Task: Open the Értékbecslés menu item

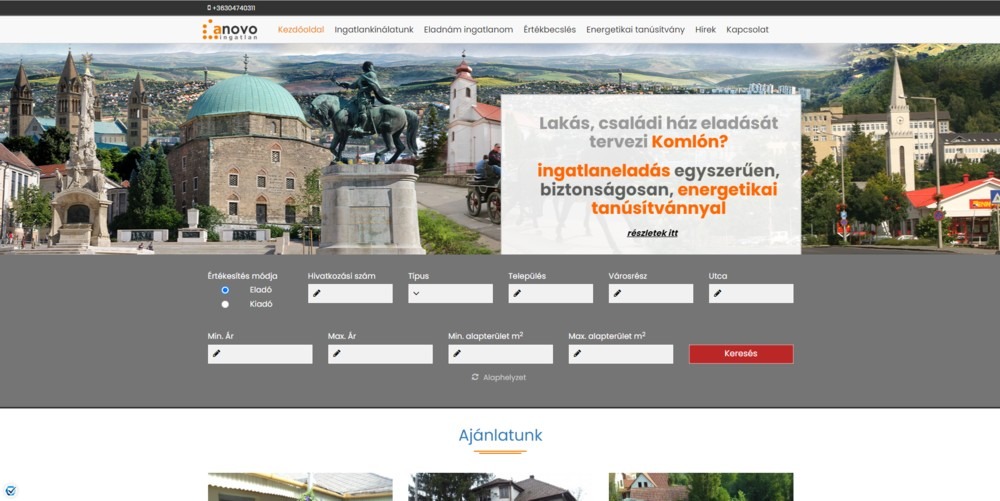Action: coord(549,30)
